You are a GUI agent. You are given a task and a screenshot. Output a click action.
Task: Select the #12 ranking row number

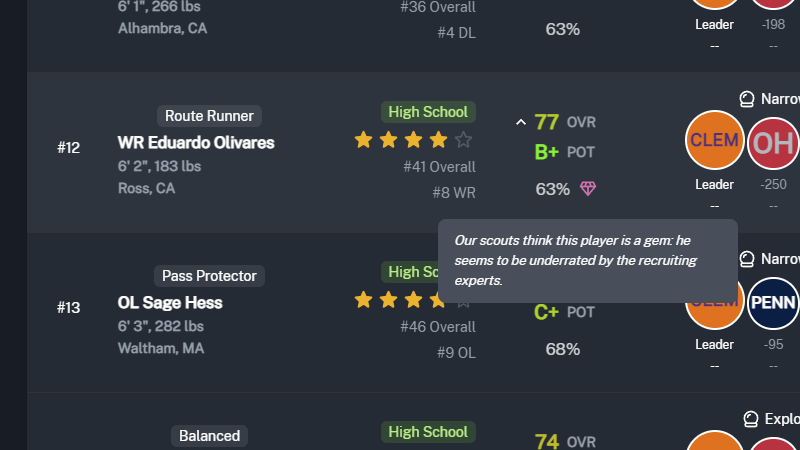[68, 148]
